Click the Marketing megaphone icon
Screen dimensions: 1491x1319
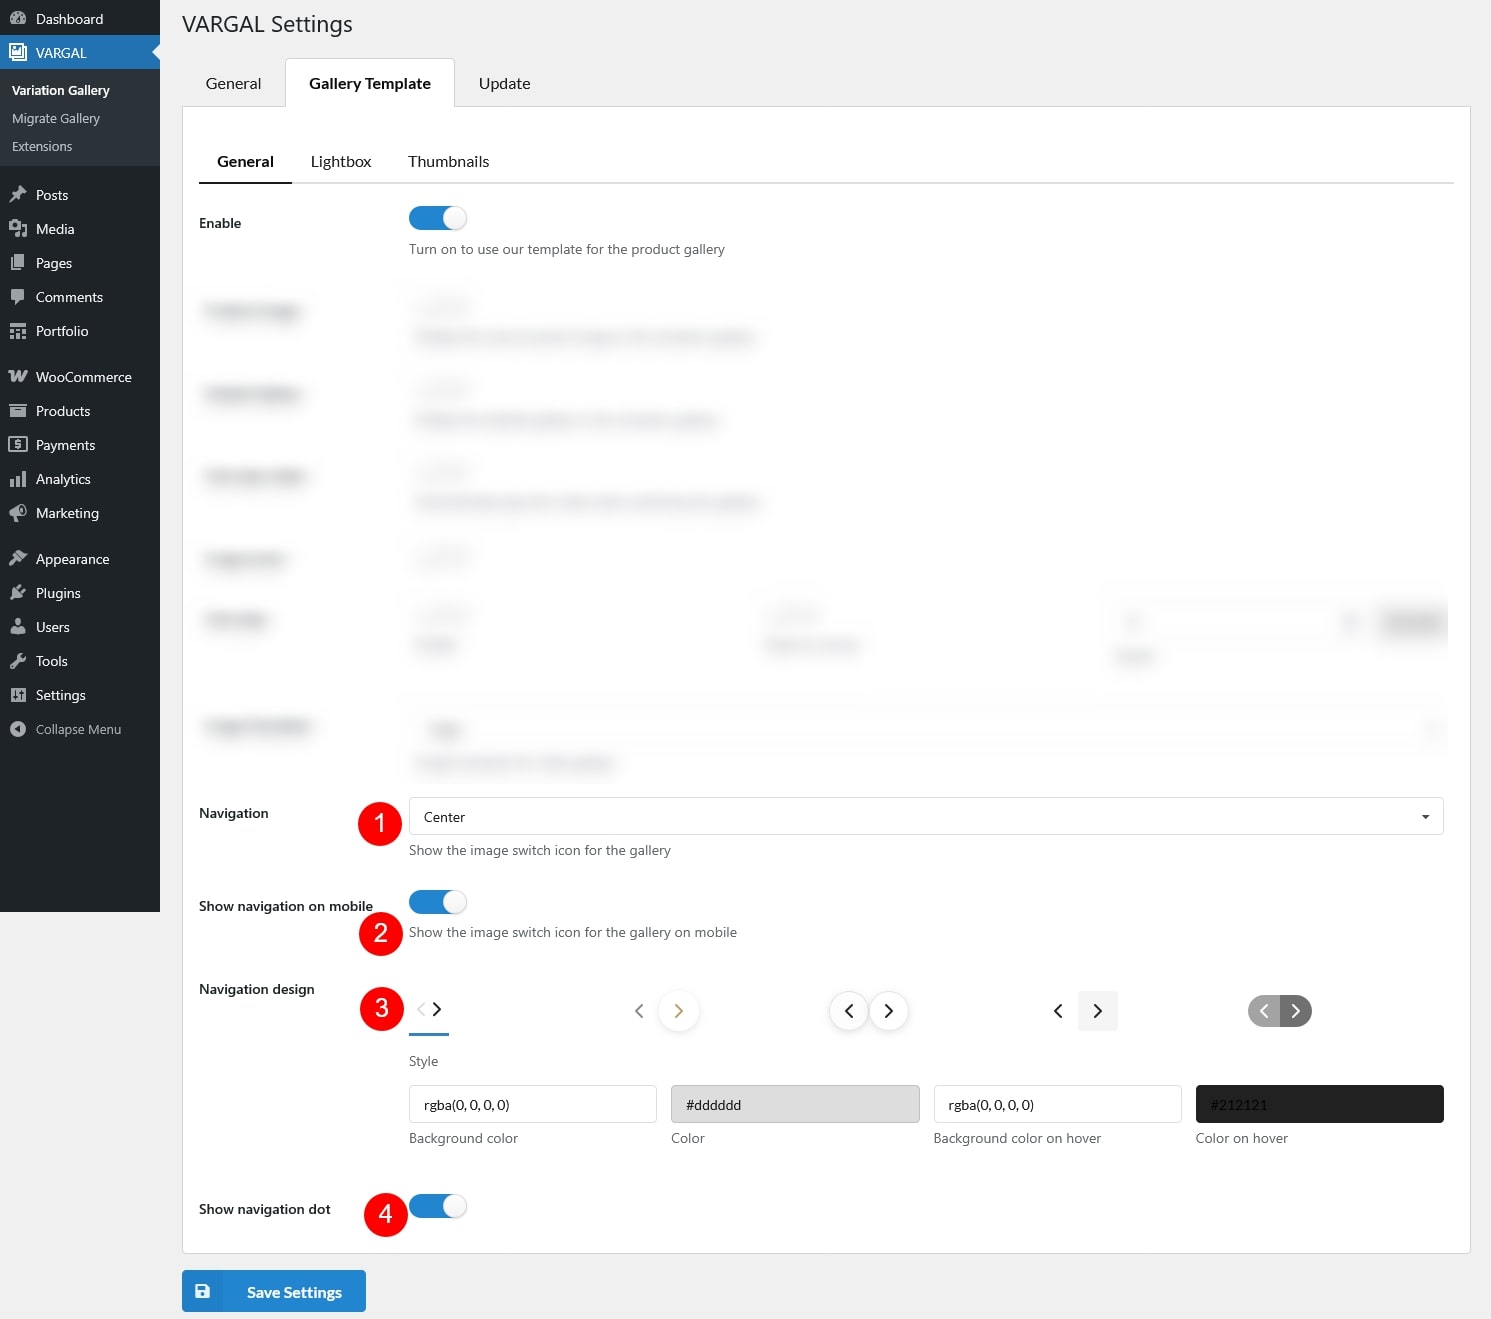(x=18, y=513)
